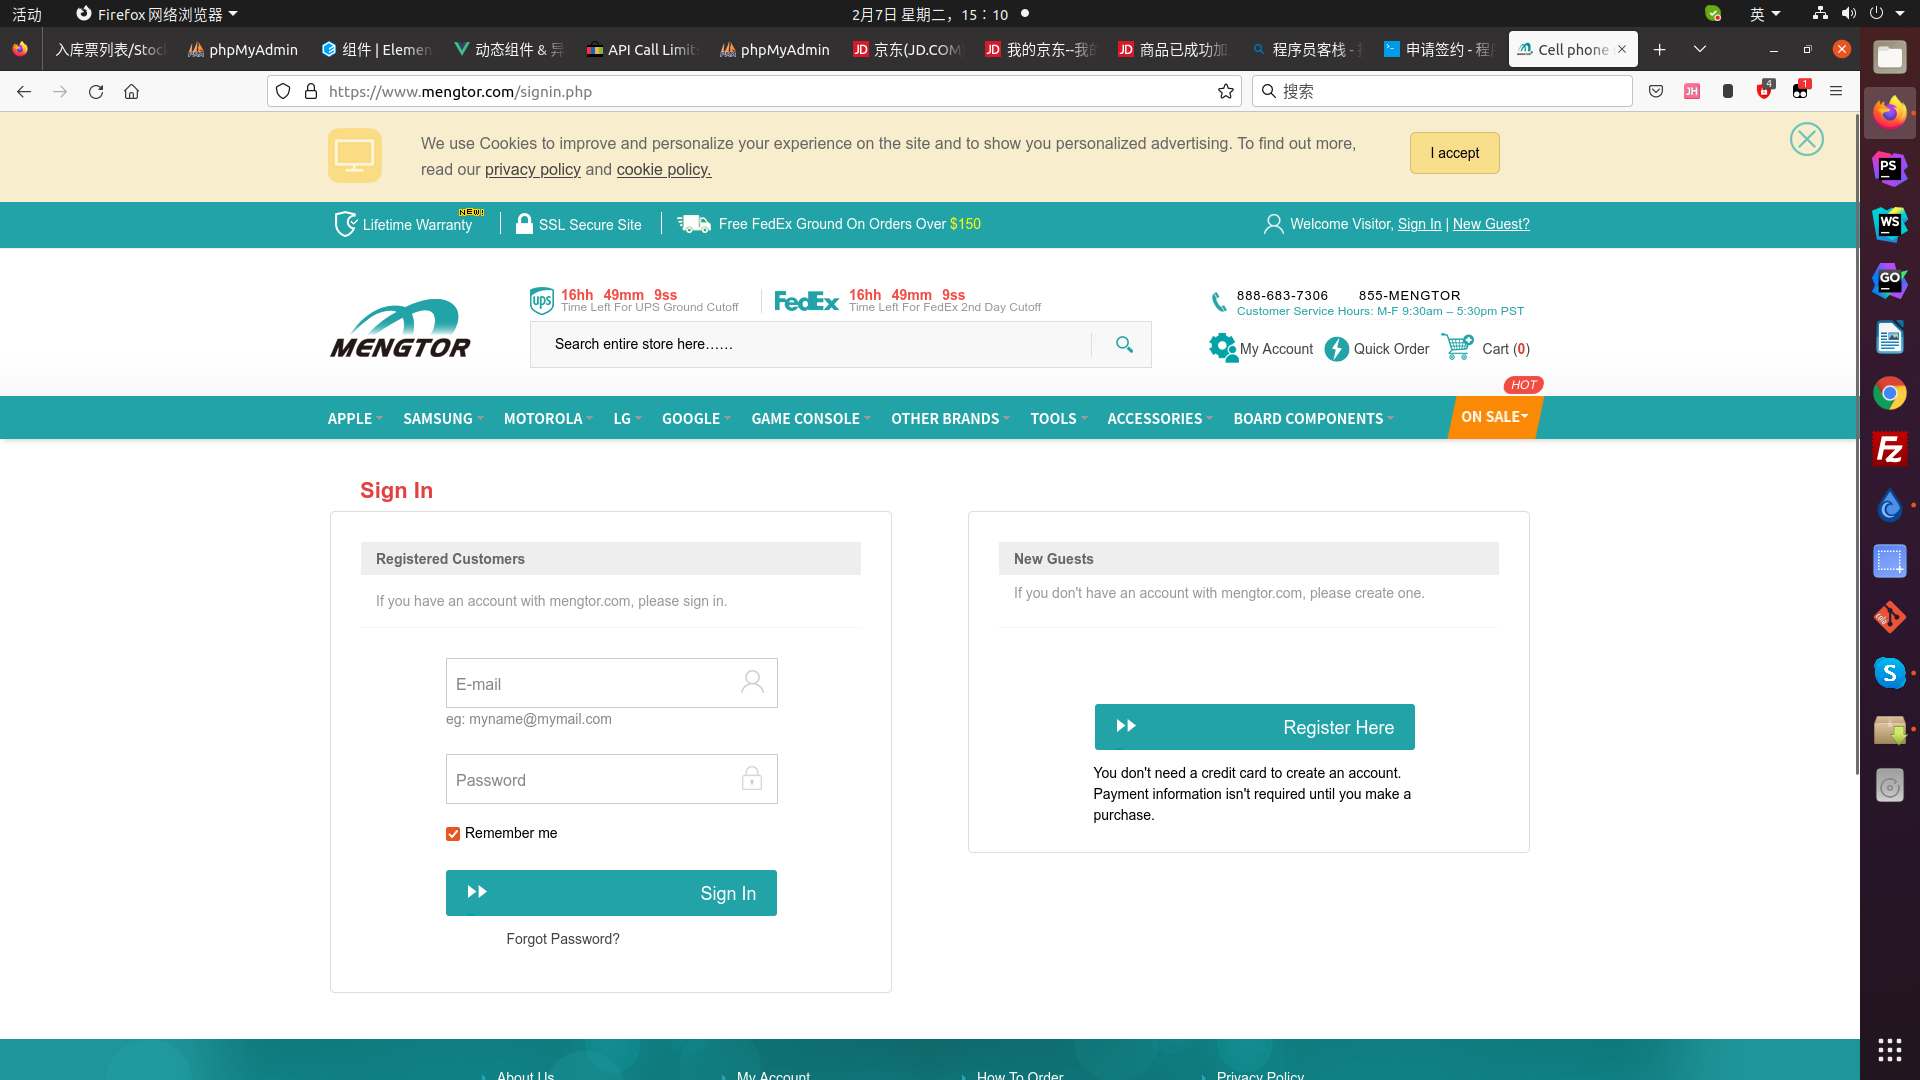
Task: Focus the E-mail input field
Action: pos(611,683)
